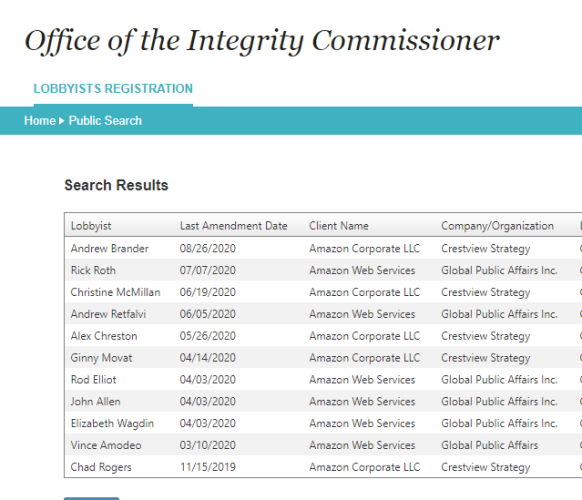Screen dimensions: 582x500
Task: Select the Andrew Brander row
Action: (323, 248)
